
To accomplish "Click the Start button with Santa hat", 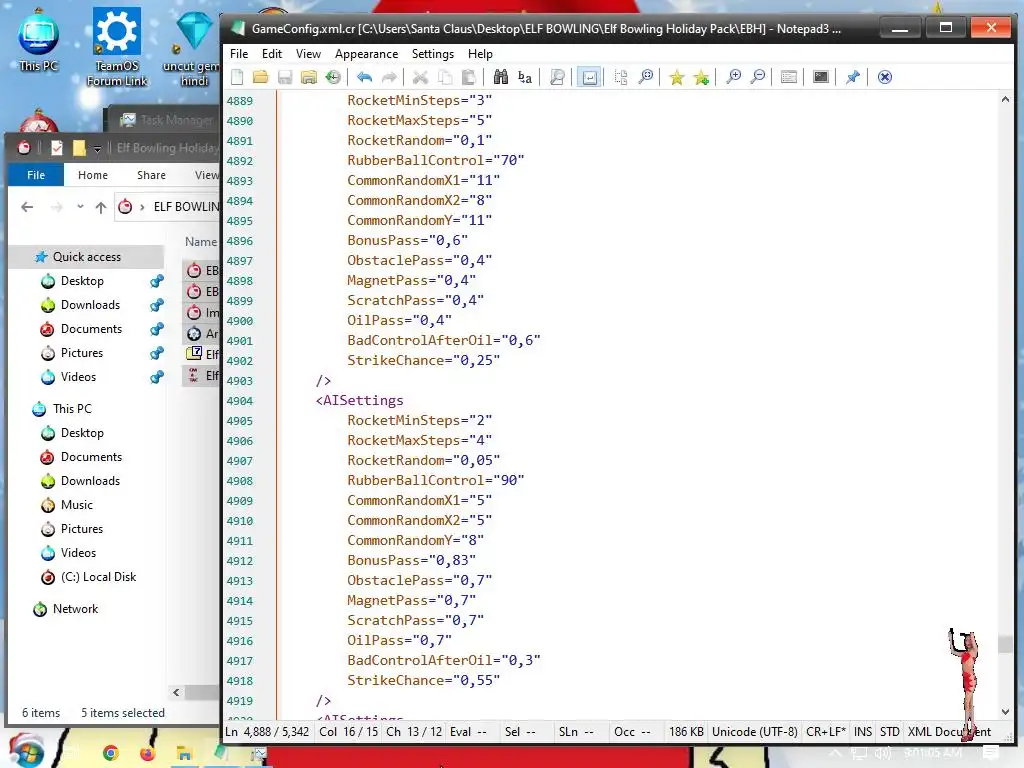I will click(x=25, y=752).
